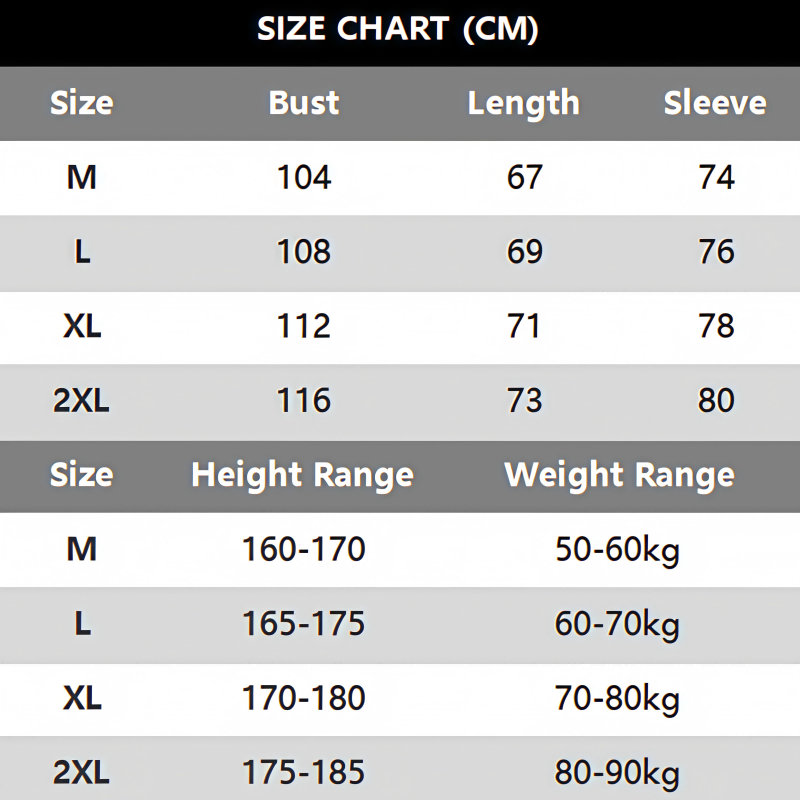800x800 pixels.
Task: Click the 60-70kg weight range cell
Action: click(617, 624)
